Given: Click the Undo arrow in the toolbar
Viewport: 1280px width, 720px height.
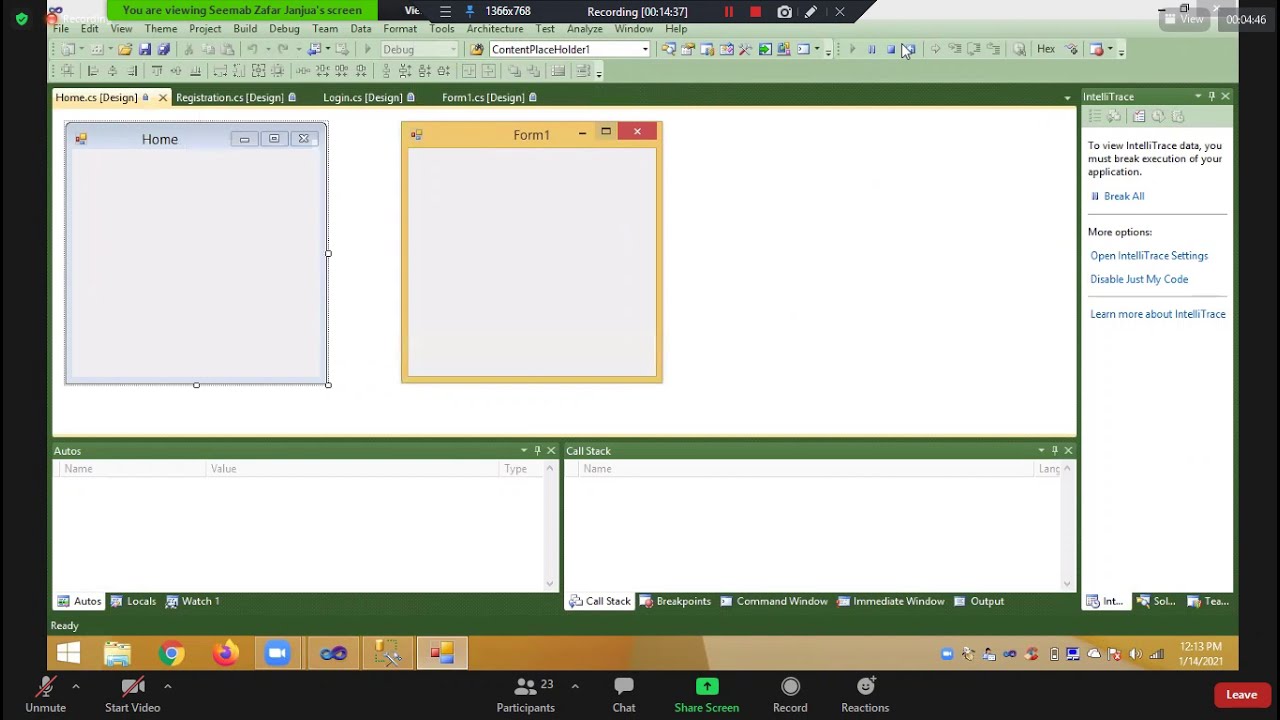Looking at the screenshot, I should coord(252,49).
